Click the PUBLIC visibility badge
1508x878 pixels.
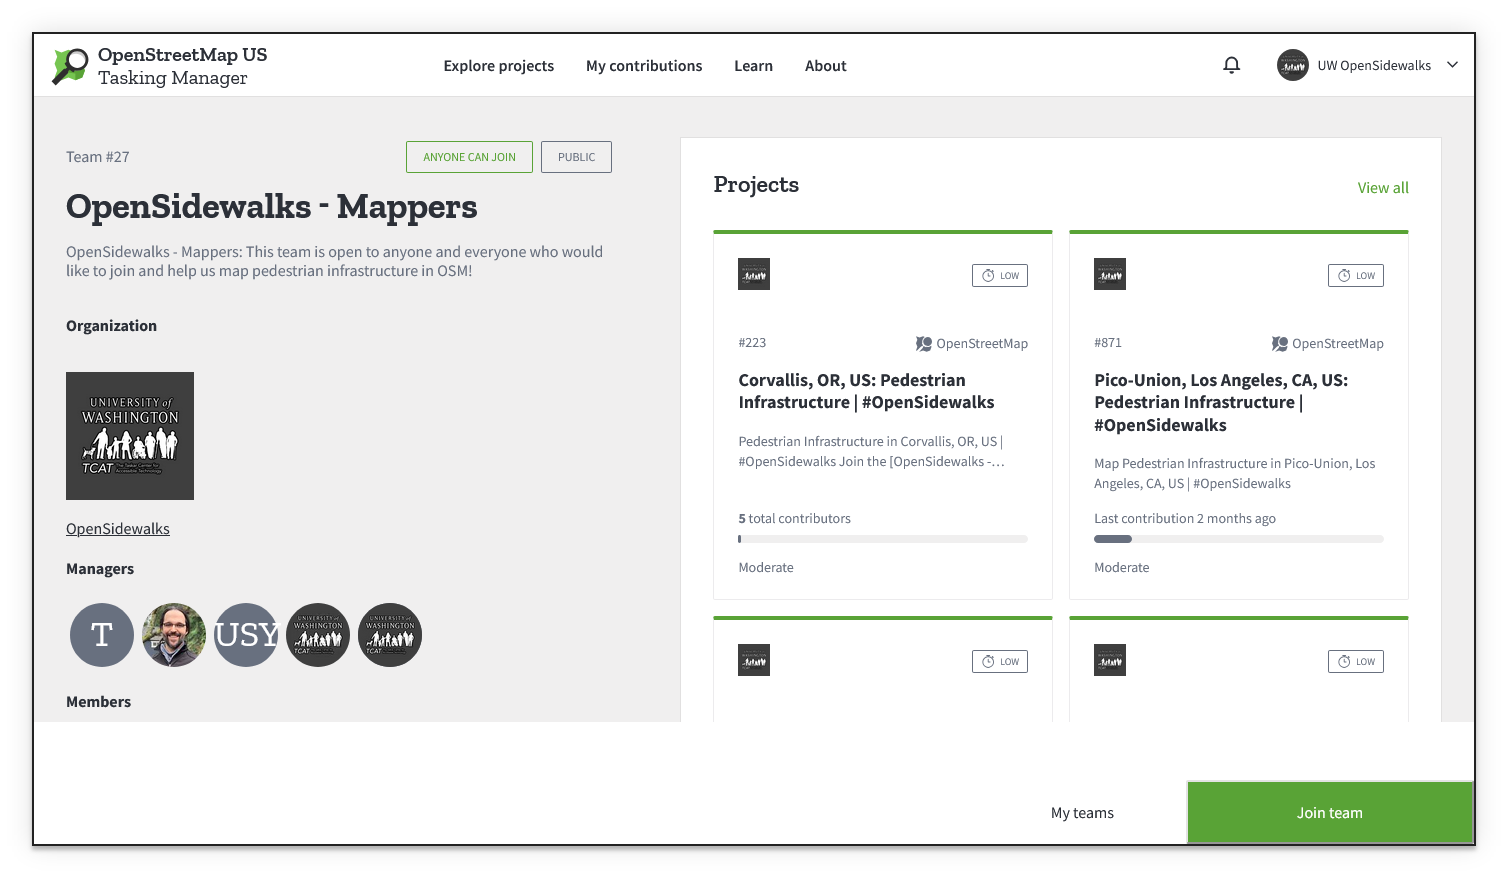576,156
